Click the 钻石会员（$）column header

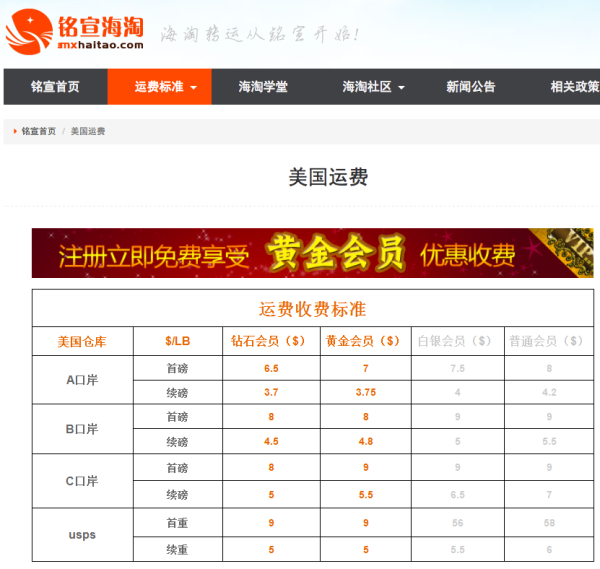tap(271, 341)
